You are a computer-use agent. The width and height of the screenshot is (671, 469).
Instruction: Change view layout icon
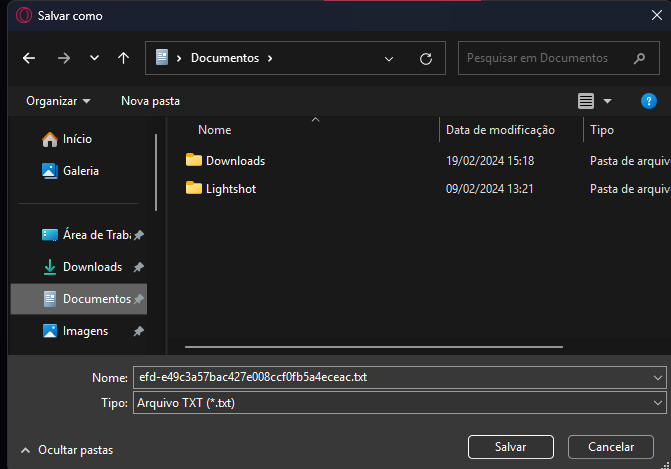point(586,101)
